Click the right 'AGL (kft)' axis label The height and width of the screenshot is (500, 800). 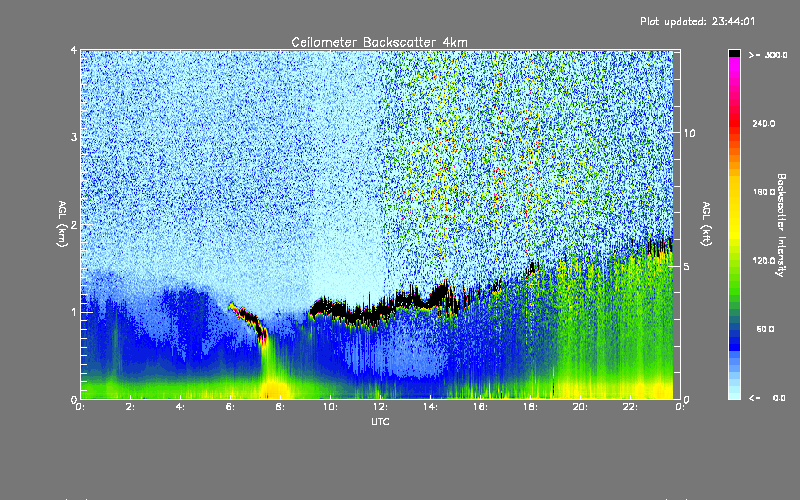(x=706, y=224)
